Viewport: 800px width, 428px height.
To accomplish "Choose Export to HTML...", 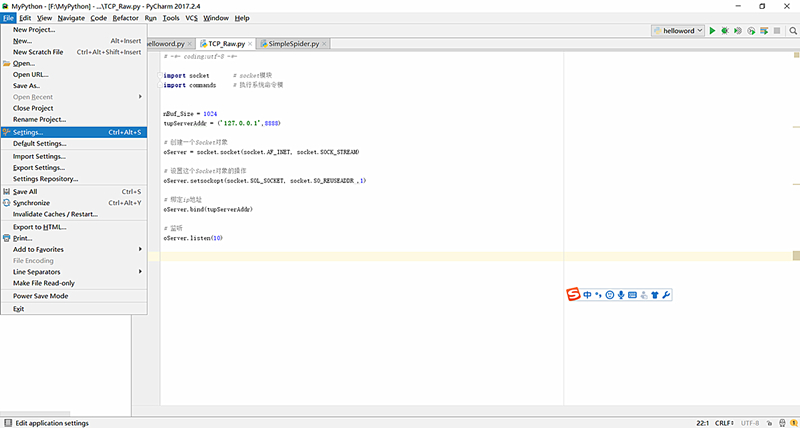I will [74, 227].
